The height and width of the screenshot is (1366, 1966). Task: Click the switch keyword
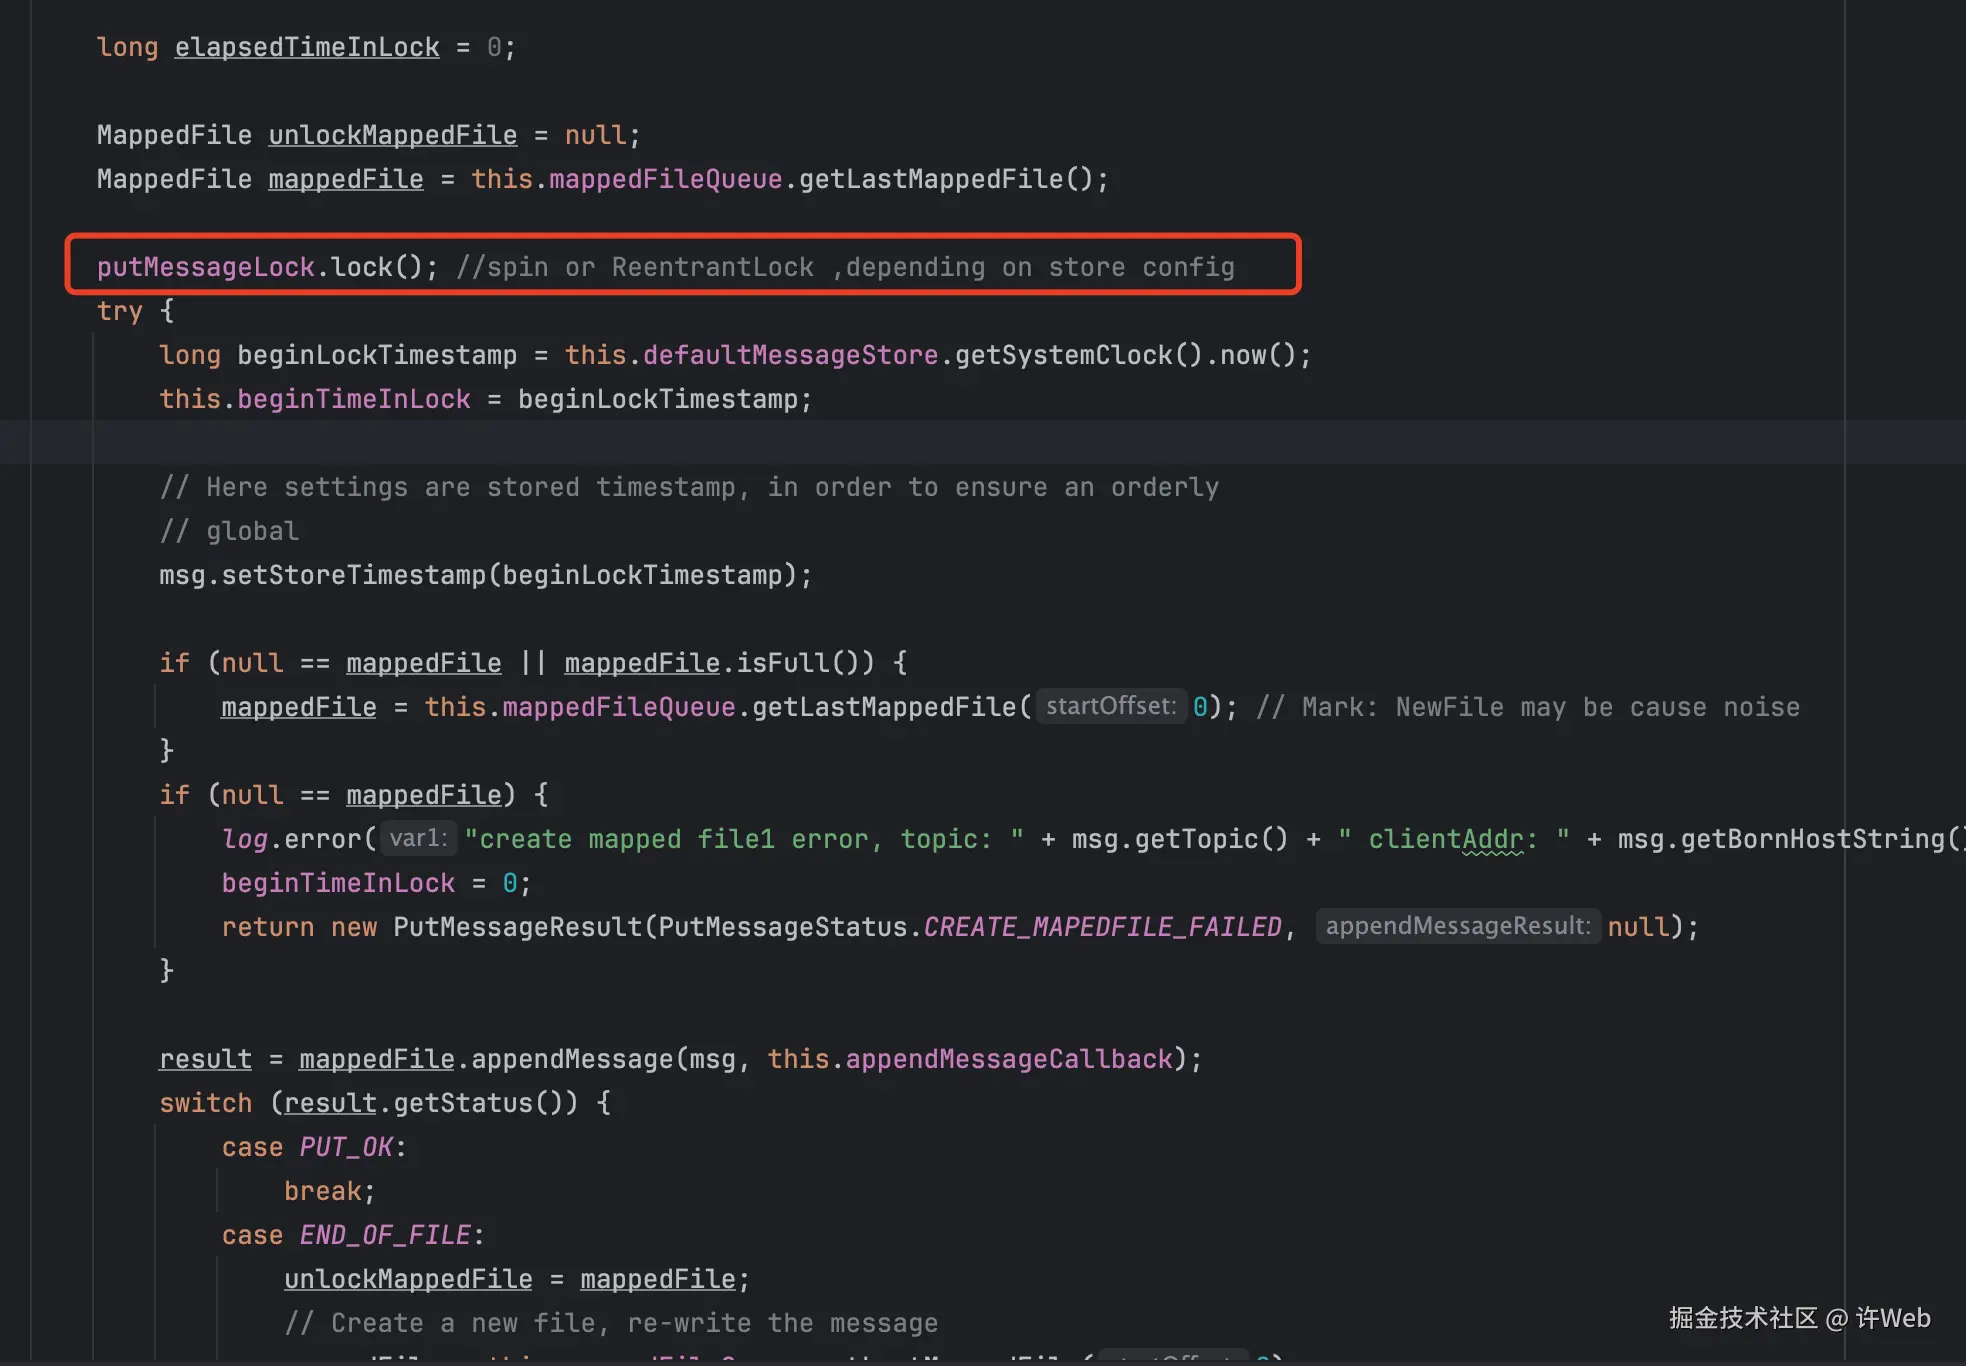click(x=205, y=1103)
